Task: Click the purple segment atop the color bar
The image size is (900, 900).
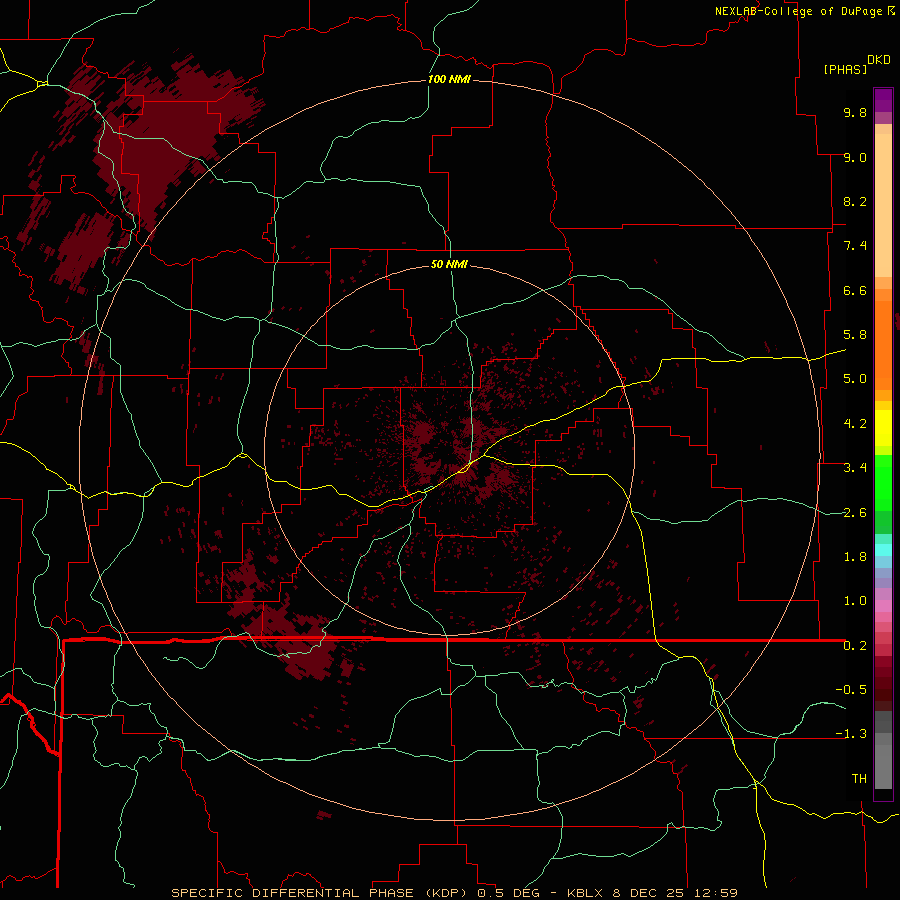Action: (x=883, y=100)
